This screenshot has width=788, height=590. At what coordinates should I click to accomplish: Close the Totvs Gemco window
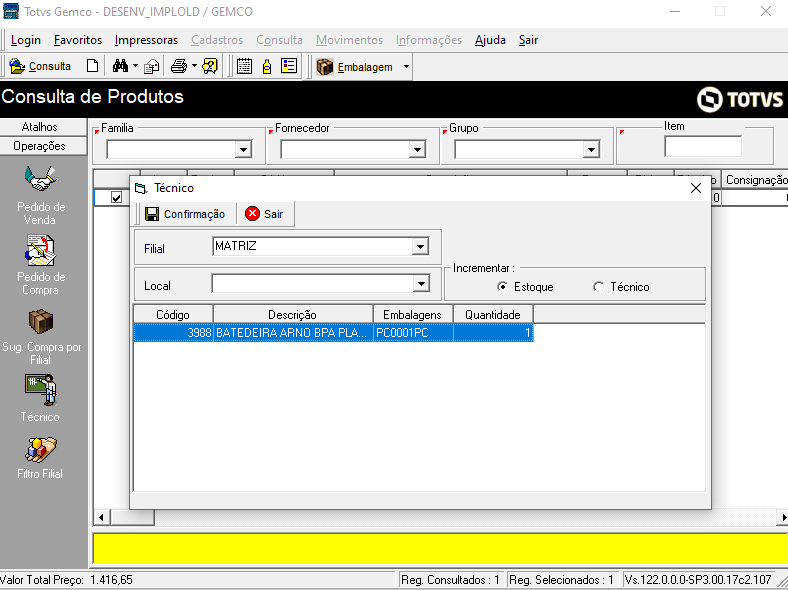pyautogui.click(x=766, y=11)
